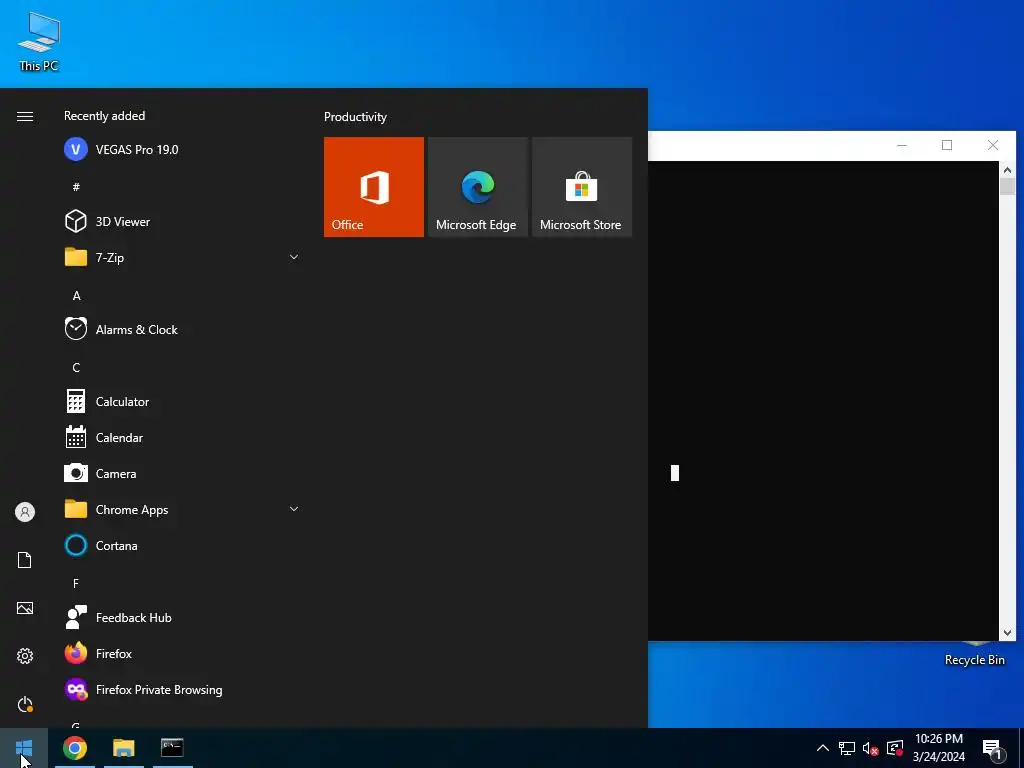Screen dimensions: 1024x768
Task: Open the Power options icon
Action: coord(25,704)
